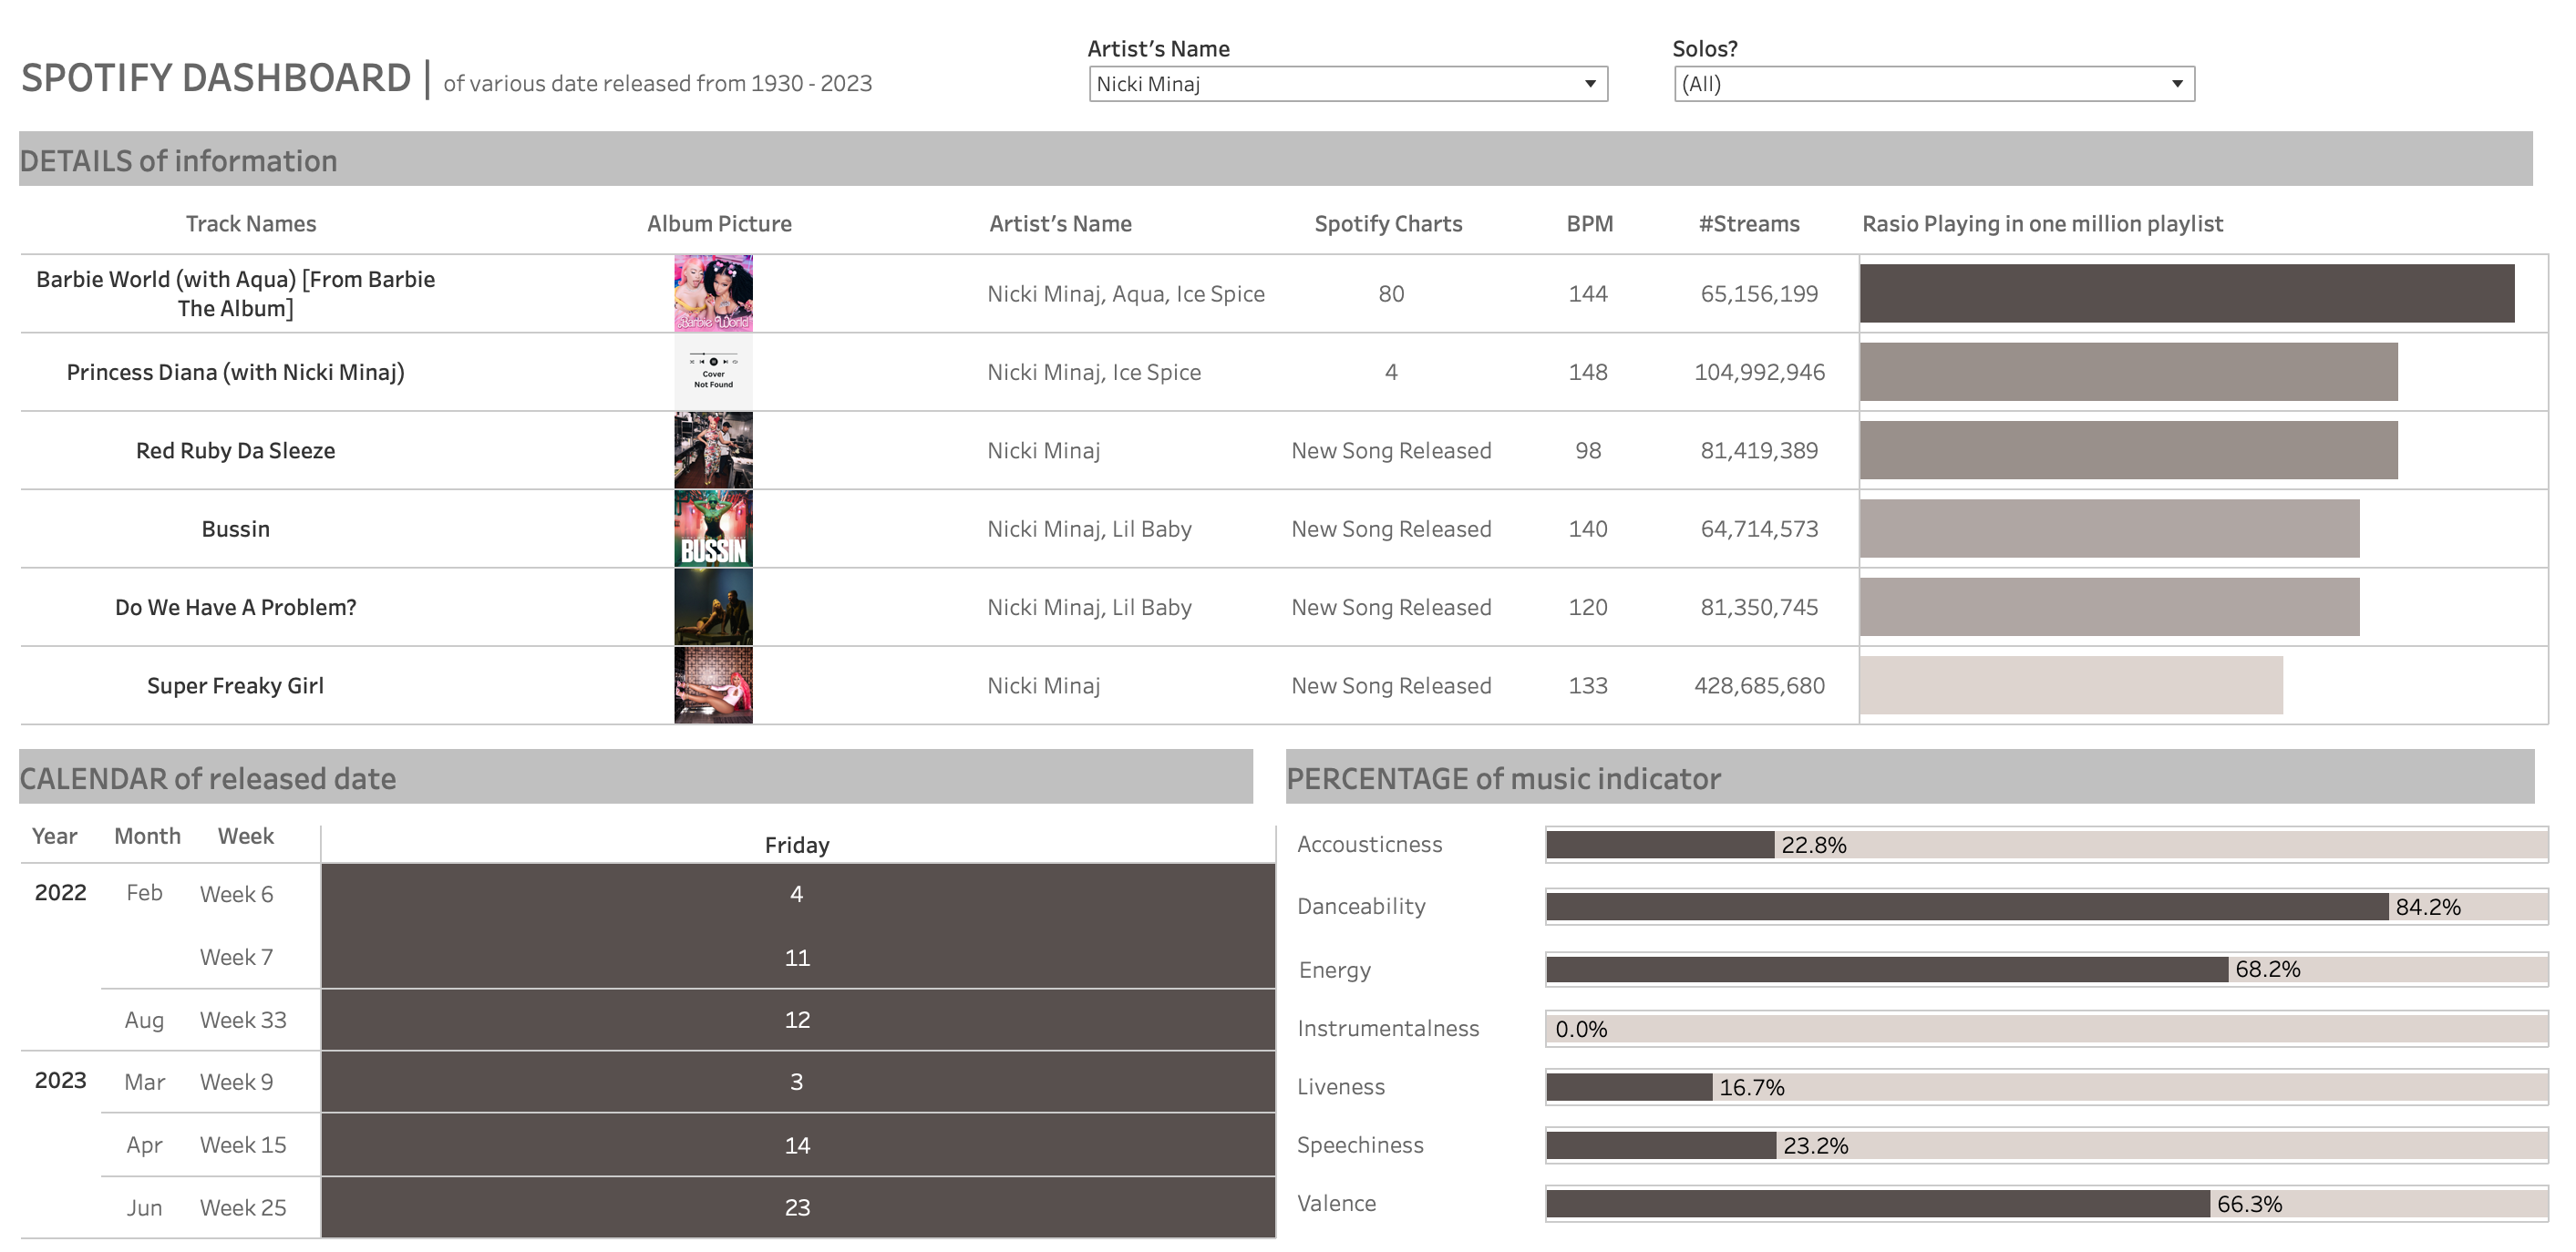The width and height of the screenshot is (2576, 1252).
Task: Click the Week 33 row label
Action: [243, 1020]
